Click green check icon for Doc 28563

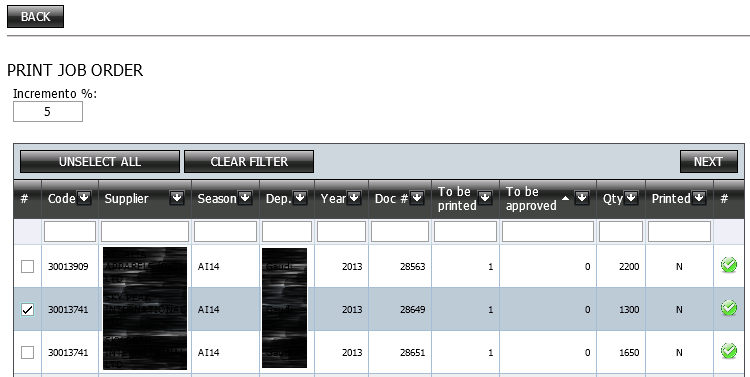pos(728,265)
